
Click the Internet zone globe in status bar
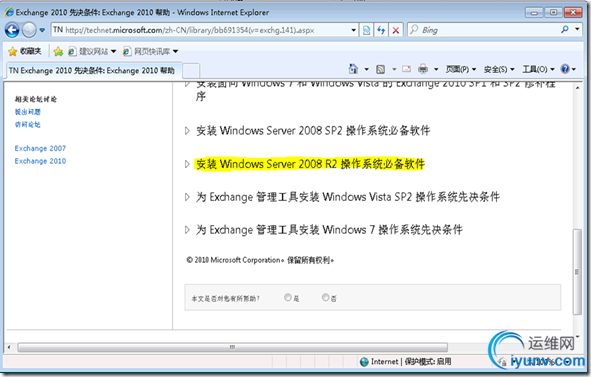click(364, 362)
